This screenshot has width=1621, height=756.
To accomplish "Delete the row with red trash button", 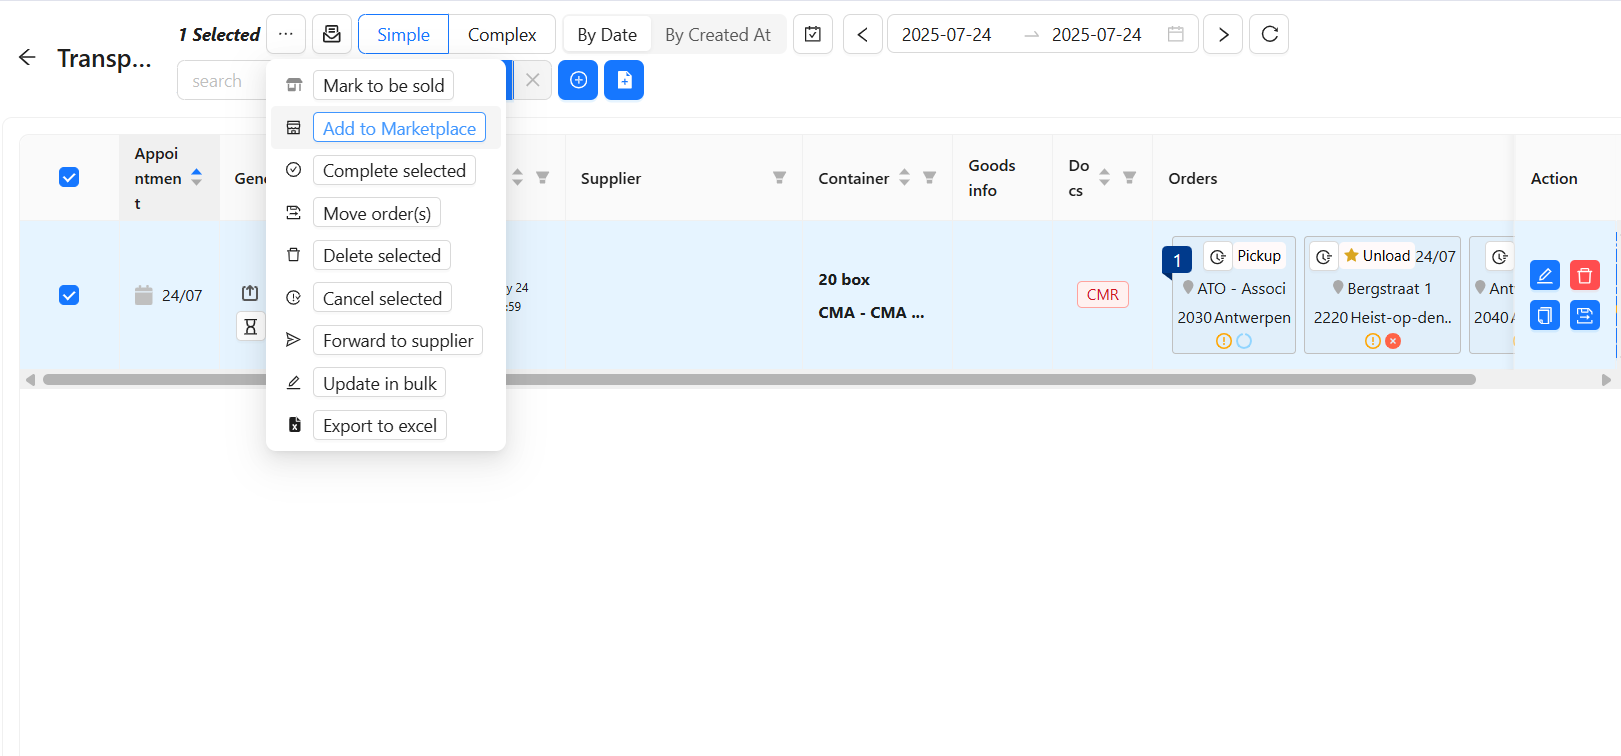I will [1585, 275].
